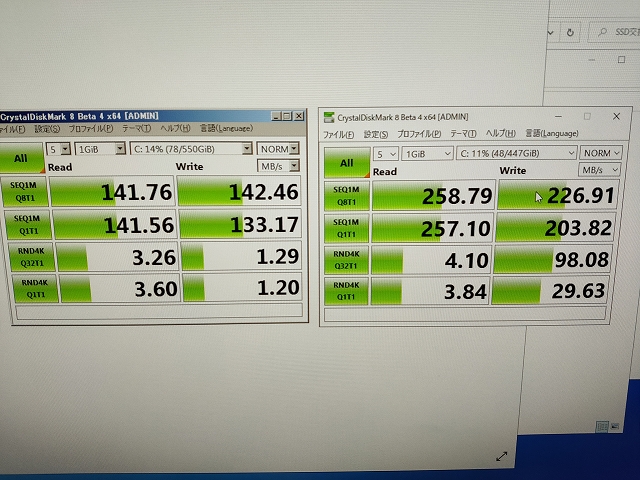640x480 pixels.
Task: Open プロファイル(P) menu in left window
Action: pyautogui.click(x=91, y=129)
